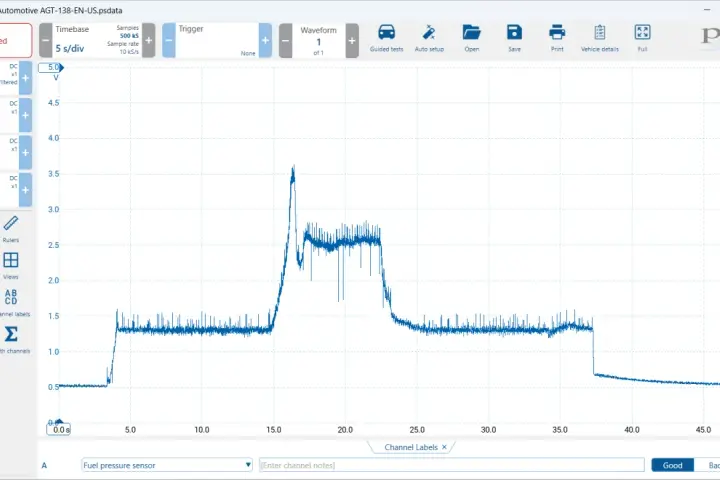Expand third DC channel options with plus
This screenshot has width=720, height=480.
26,152
